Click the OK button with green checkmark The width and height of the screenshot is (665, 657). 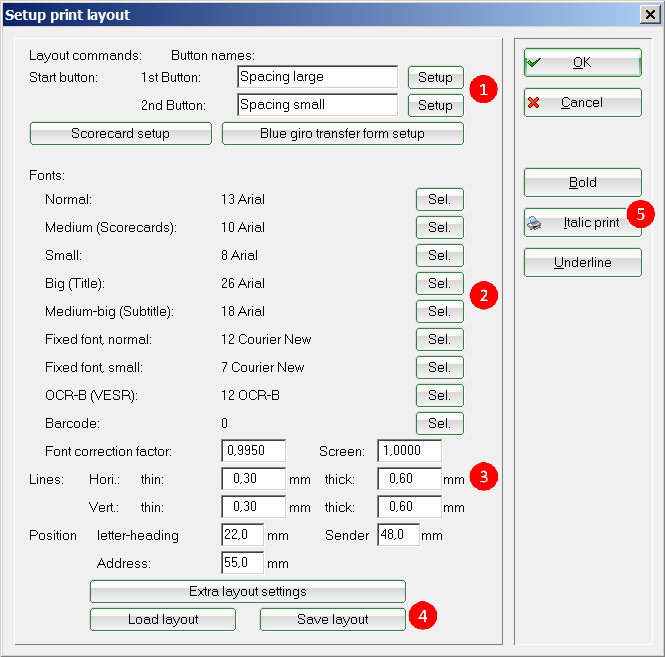[582, 62]
